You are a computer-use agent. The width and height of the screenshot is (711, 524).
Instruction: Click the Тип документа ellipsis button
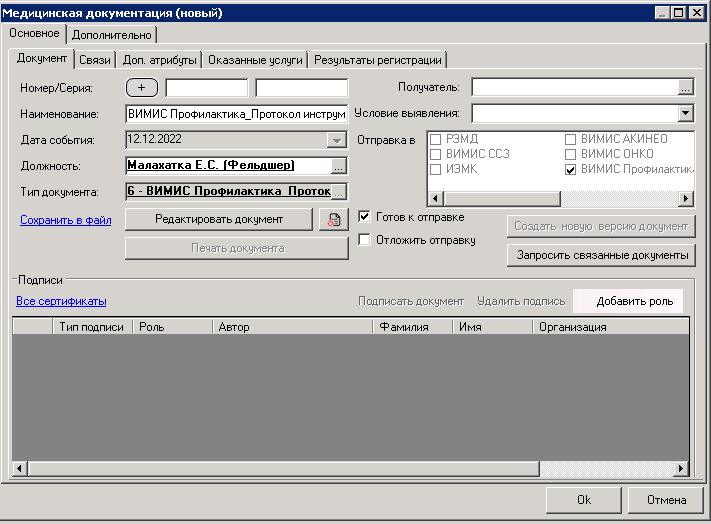[x=338, y=191]
